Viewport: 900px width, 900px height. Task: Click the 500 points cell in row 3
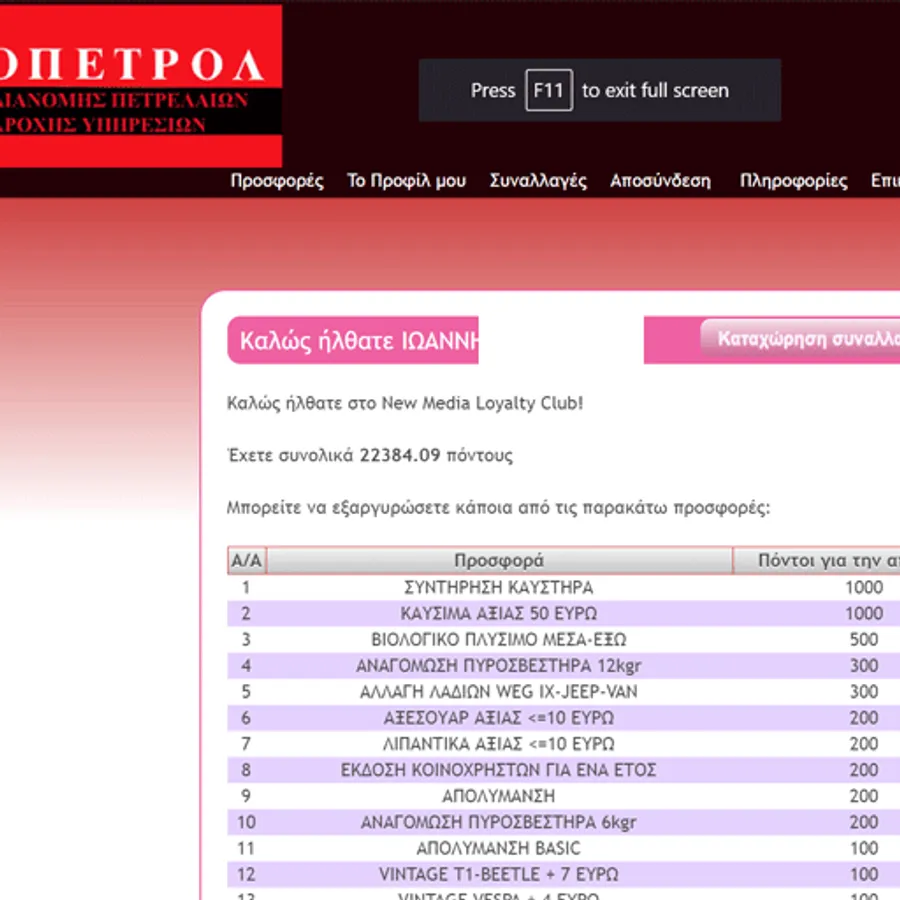pos(864,639)
